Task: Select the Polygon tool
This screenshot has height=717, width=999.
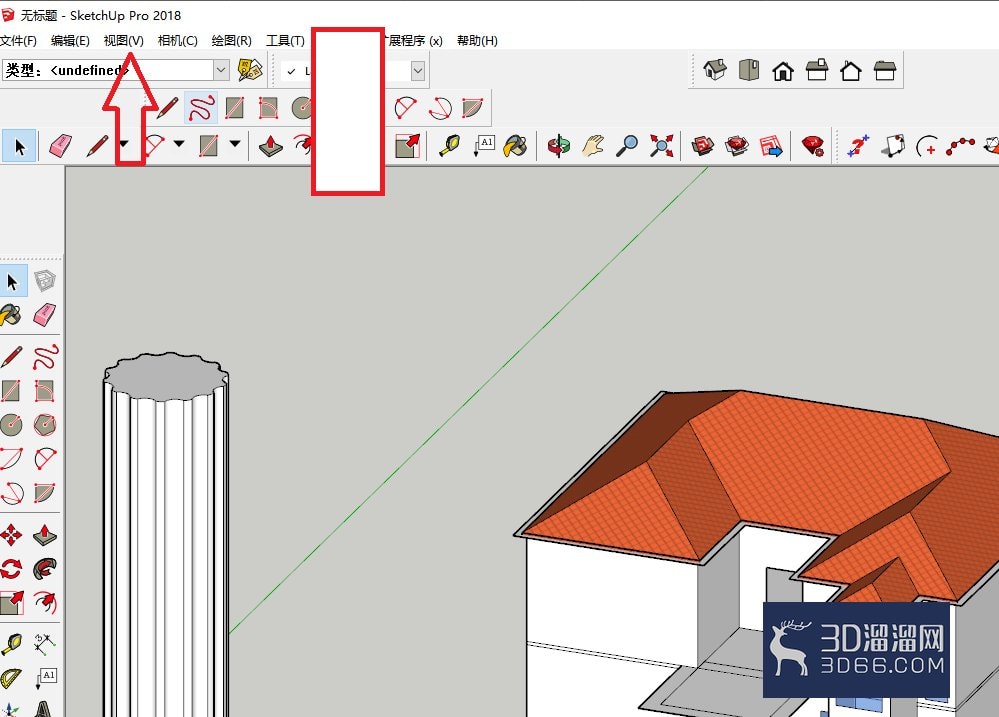Action: click(45, 424)
